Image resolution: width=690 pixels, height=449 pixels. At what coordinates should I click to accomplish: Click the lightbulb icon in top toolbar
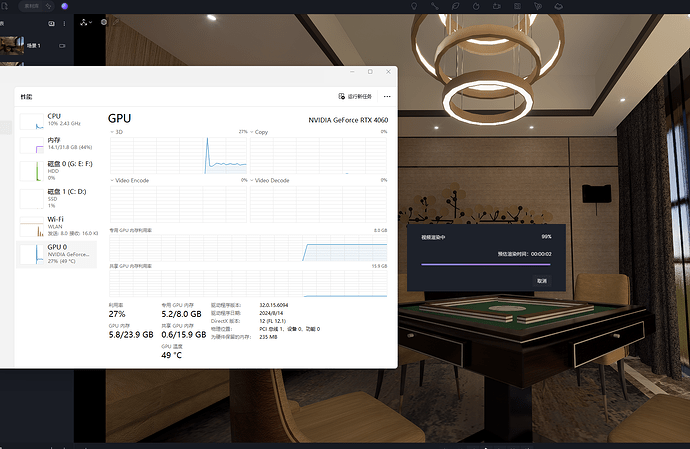coord(414,6)
